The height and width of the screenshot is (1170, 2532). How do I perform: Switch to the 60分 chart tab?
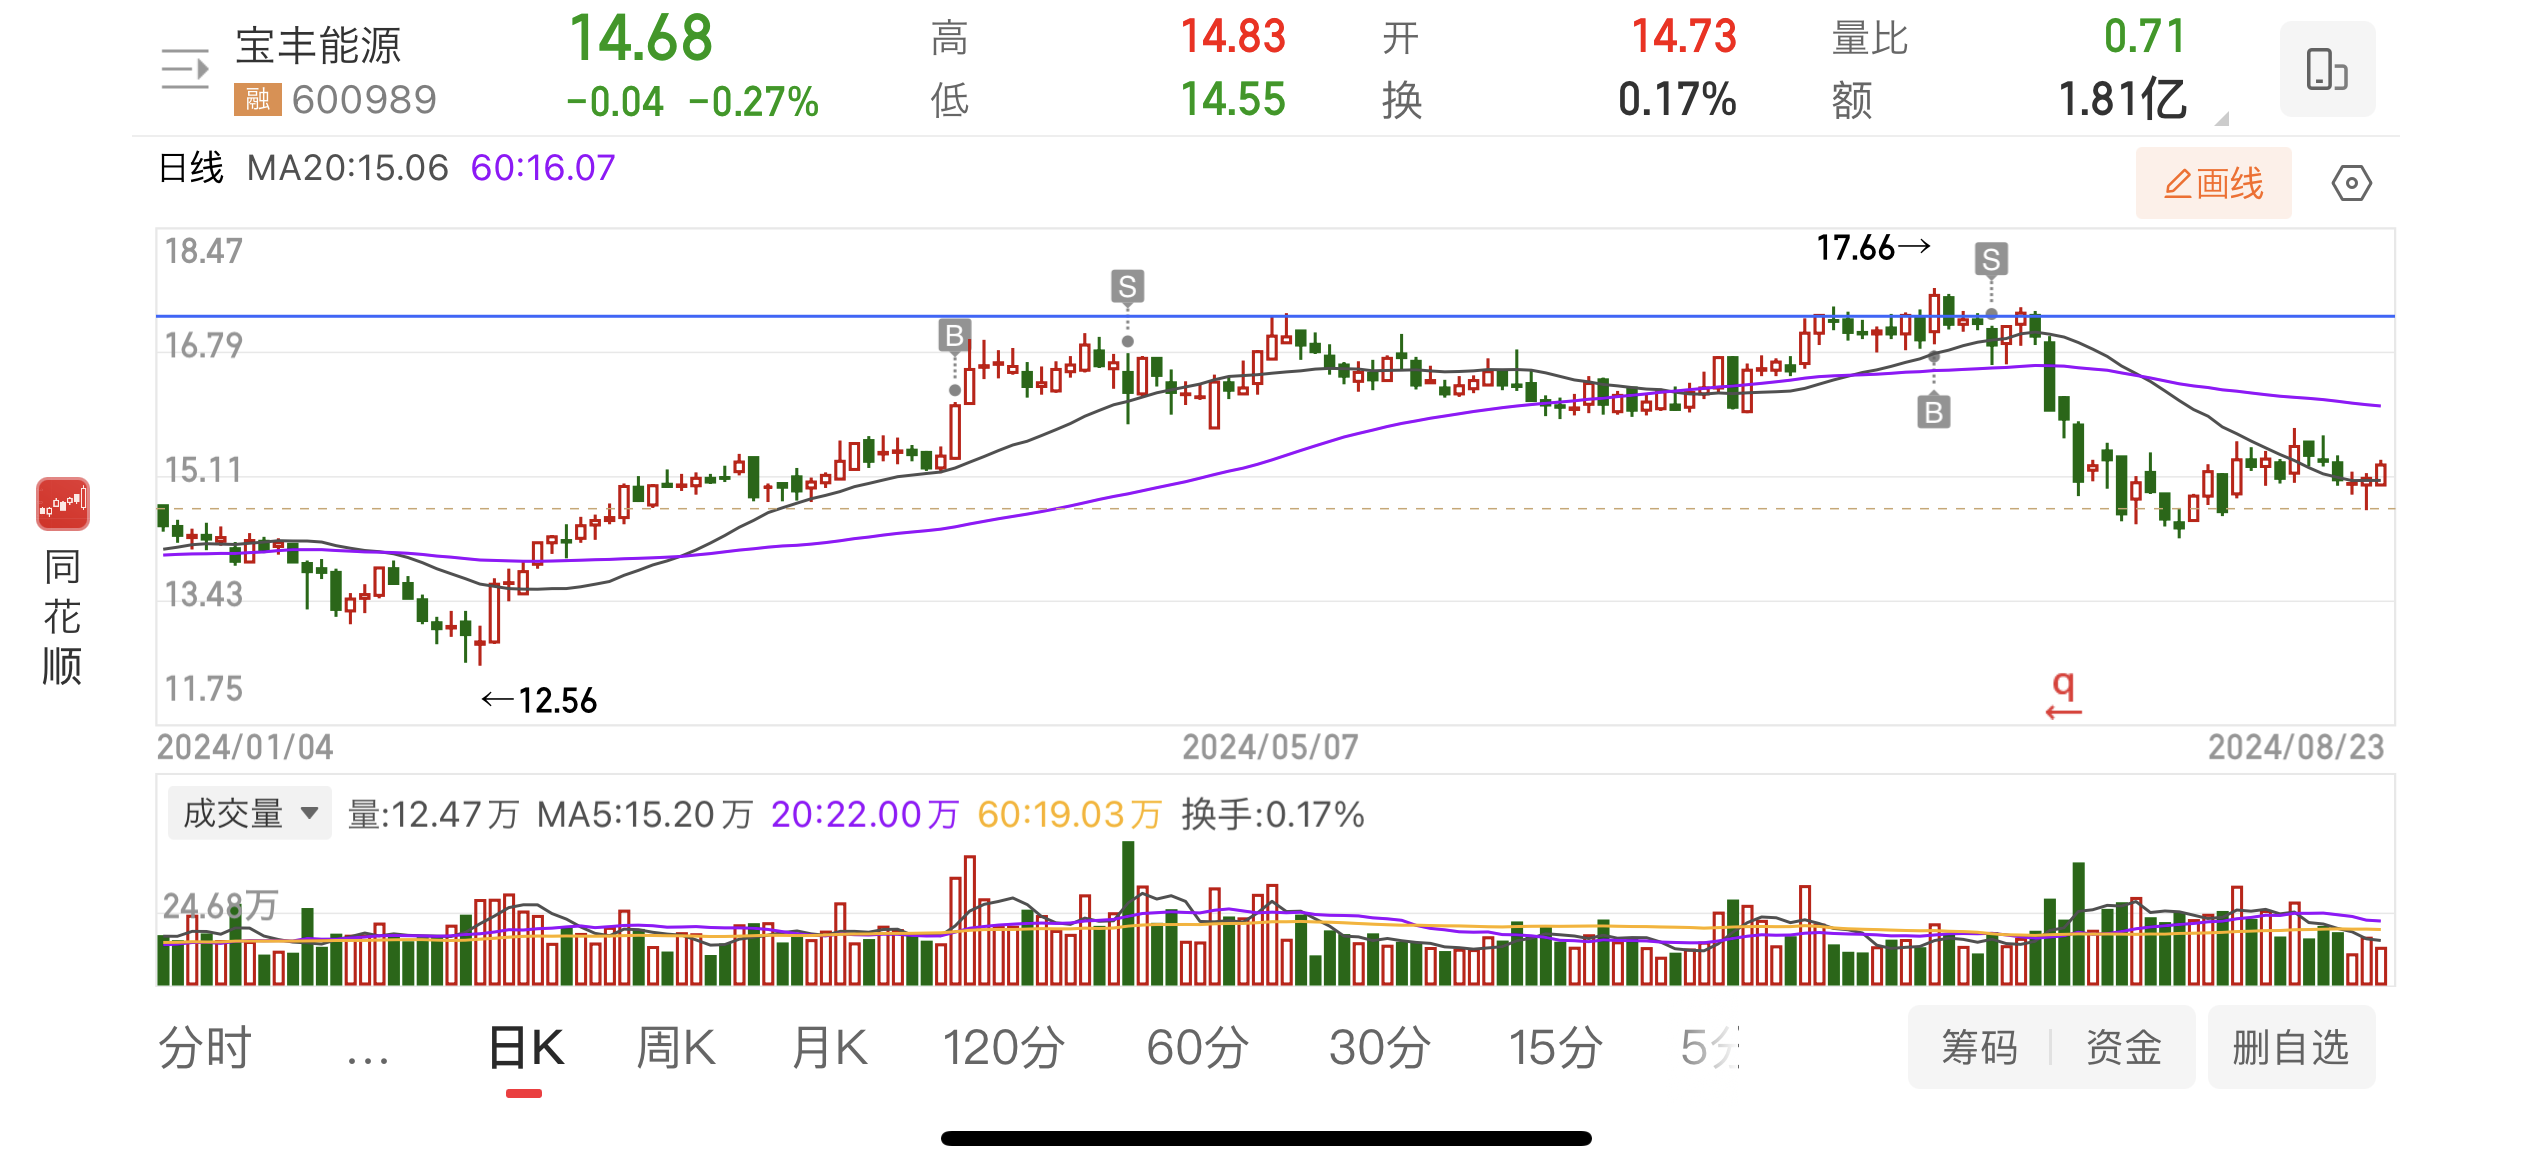pyautogui.click(x=1196, y=1048)
